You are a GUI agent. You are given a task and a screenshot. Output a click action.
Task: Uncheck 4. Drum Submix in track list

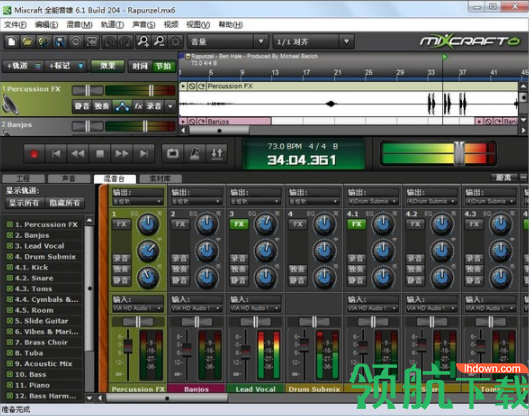[x=10, y=256]
